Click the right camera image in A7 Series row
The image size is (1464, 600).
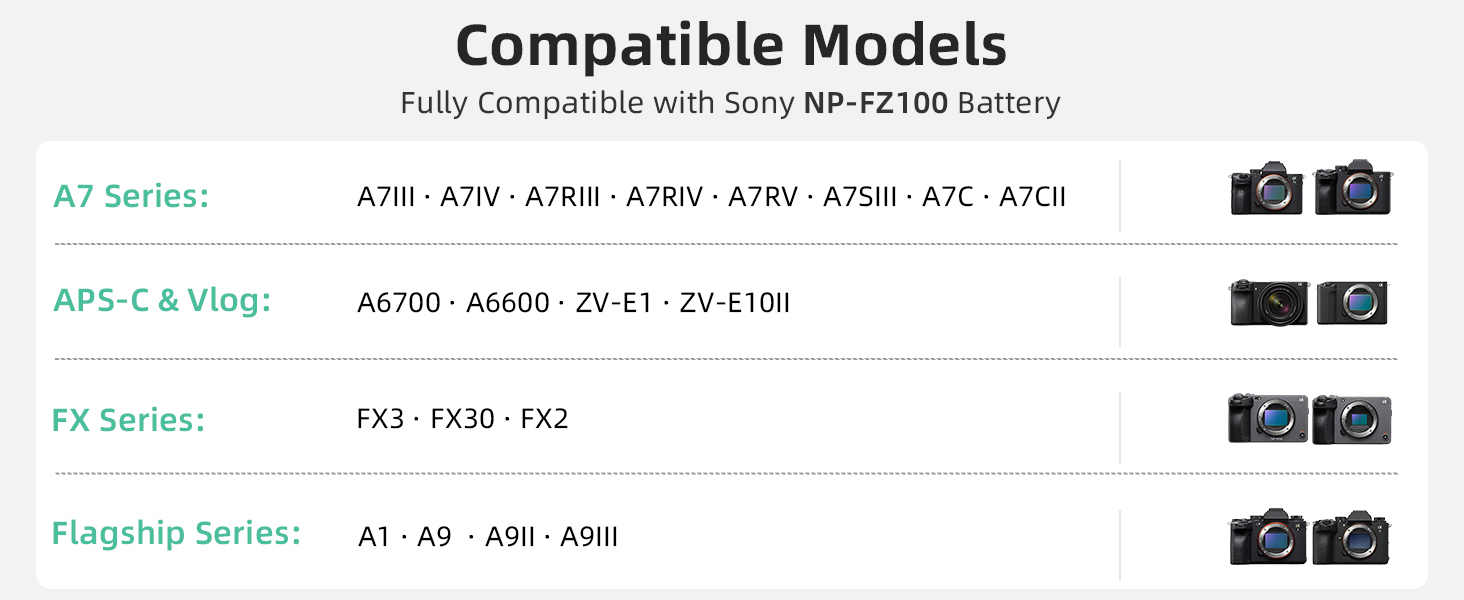pyautogui.click(x=1353, y=188)
